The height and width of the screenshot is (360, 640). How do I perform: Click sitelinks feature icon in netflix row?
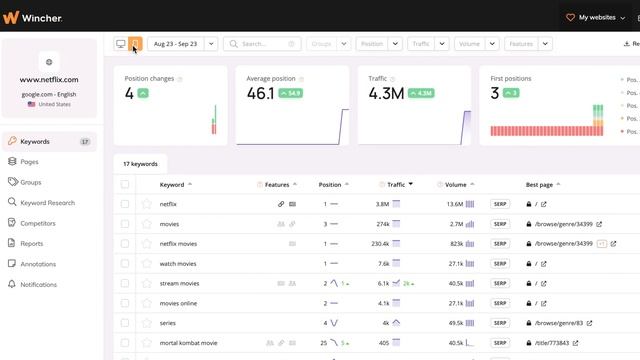pyautogui.click(x=281, y=204)
